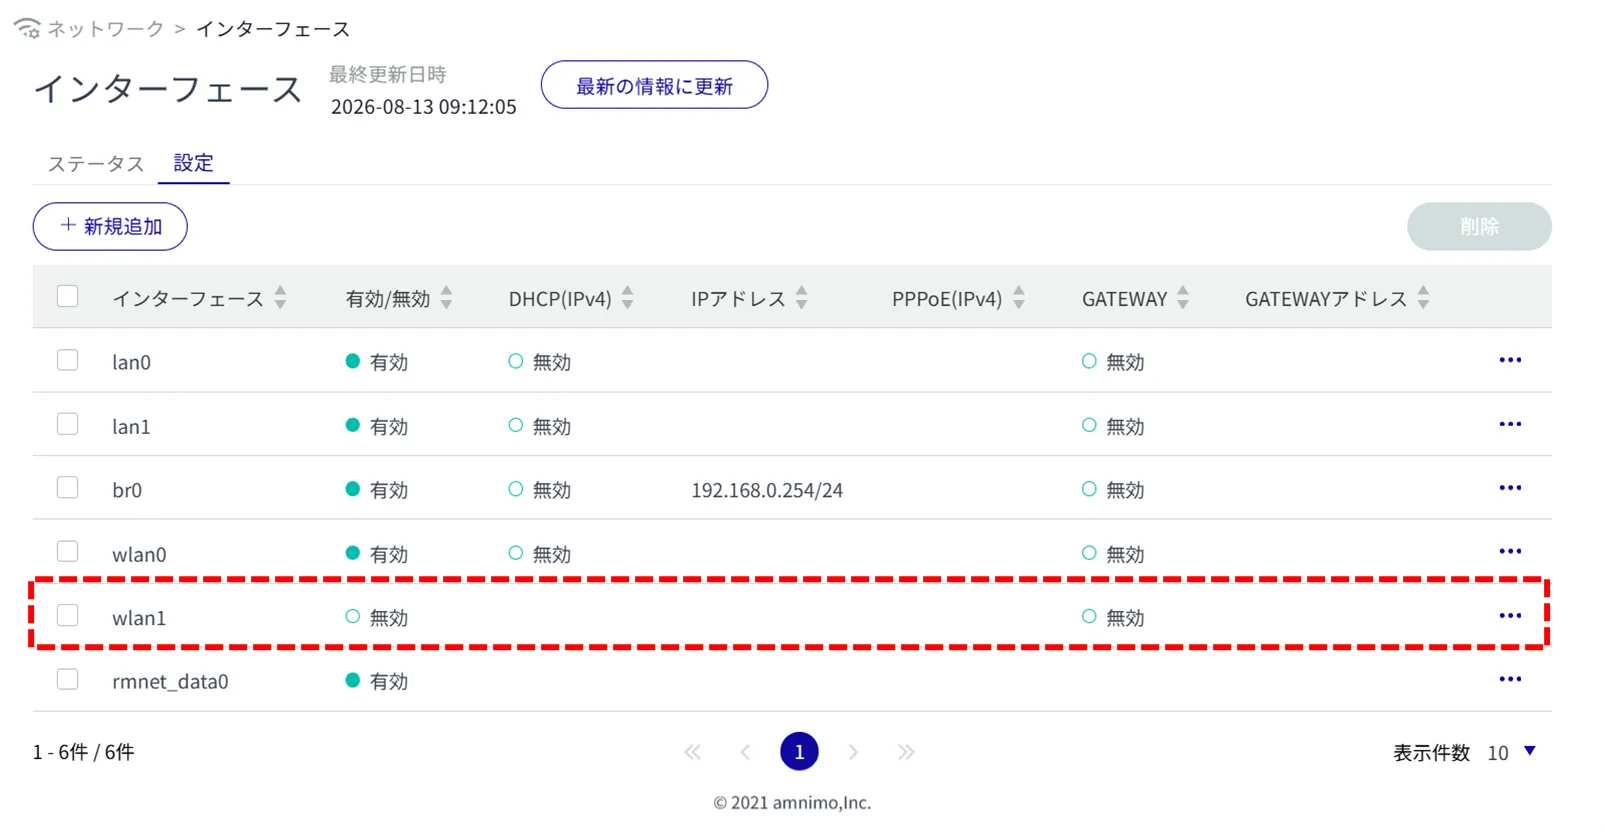Switch to the ステータス tab
Screen dimensions: 1605x832
coord(96,163)
